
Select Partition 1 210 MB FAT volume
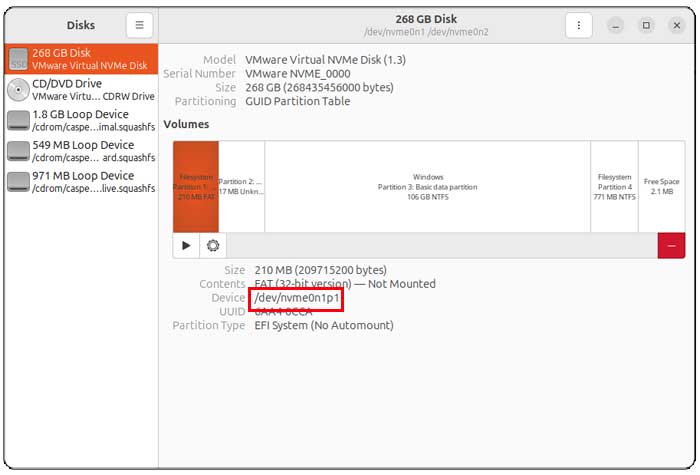point(196,187)
